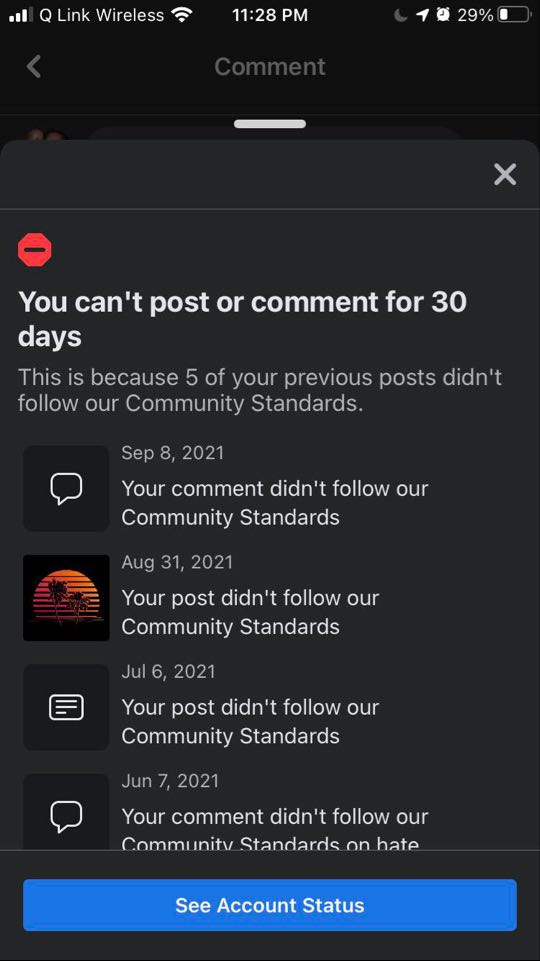This screenshot has width=540, height=961.
Task: Tap the location arrow status icon
Action: [x=422, y=15]
